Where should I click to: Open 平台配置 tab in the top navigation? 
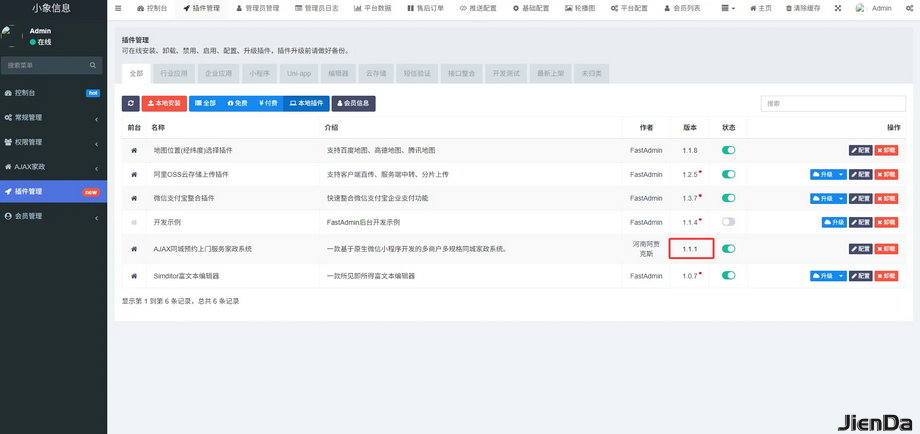(x=629, y=9)
